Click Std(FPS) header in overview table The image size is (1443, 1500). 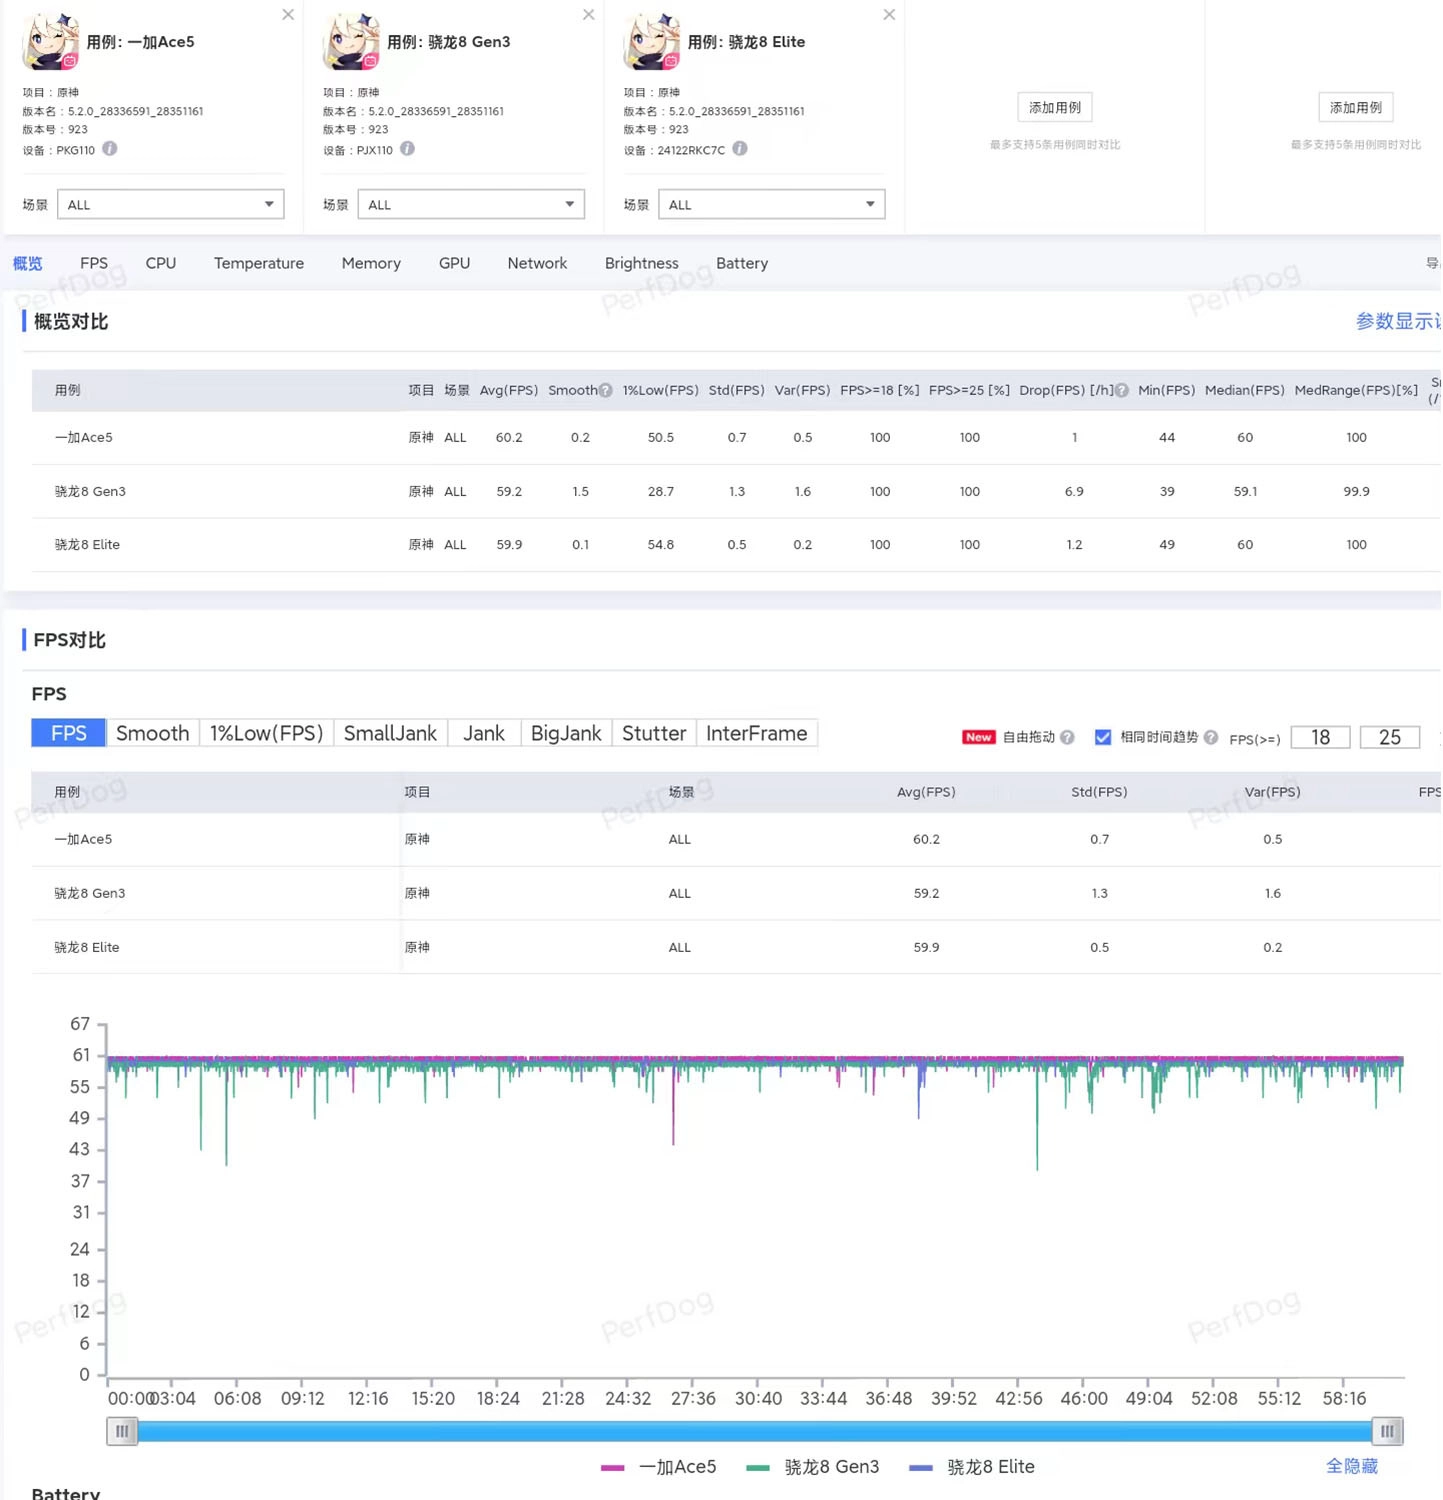tap(737, 391)
